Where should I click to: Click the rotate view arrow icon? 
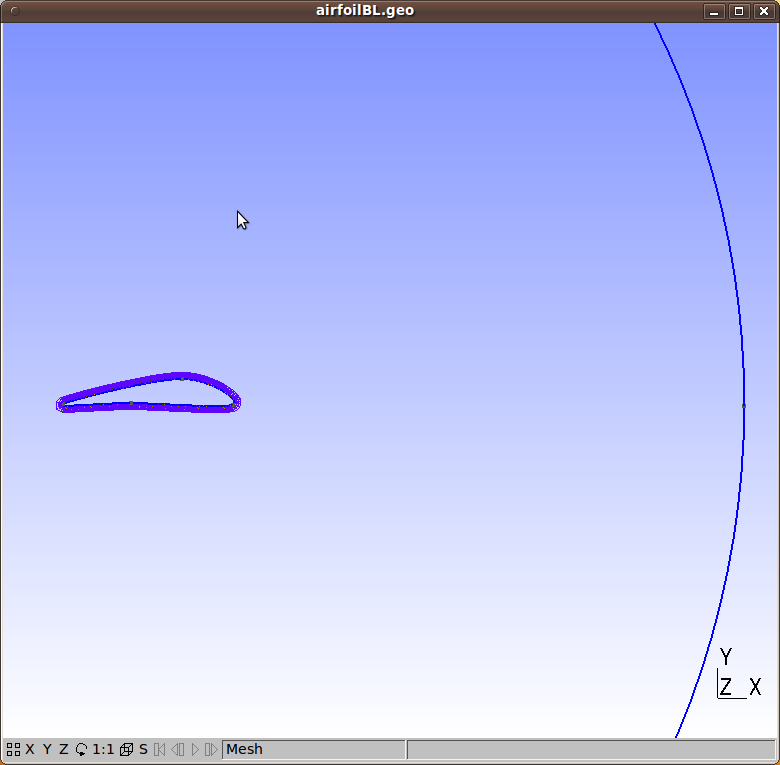[x=82, y=750]
